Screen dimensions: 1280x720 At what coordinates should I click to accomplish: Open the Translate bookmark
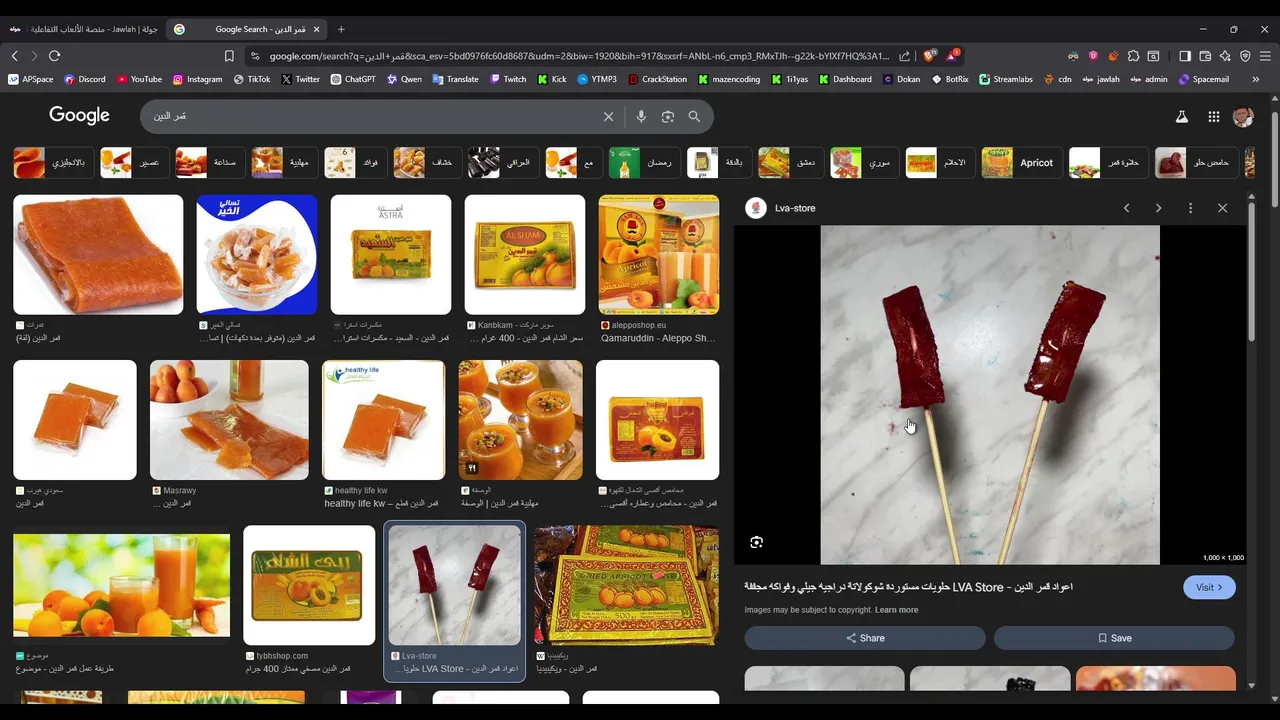pyautogui.click(x=455, y=79)
